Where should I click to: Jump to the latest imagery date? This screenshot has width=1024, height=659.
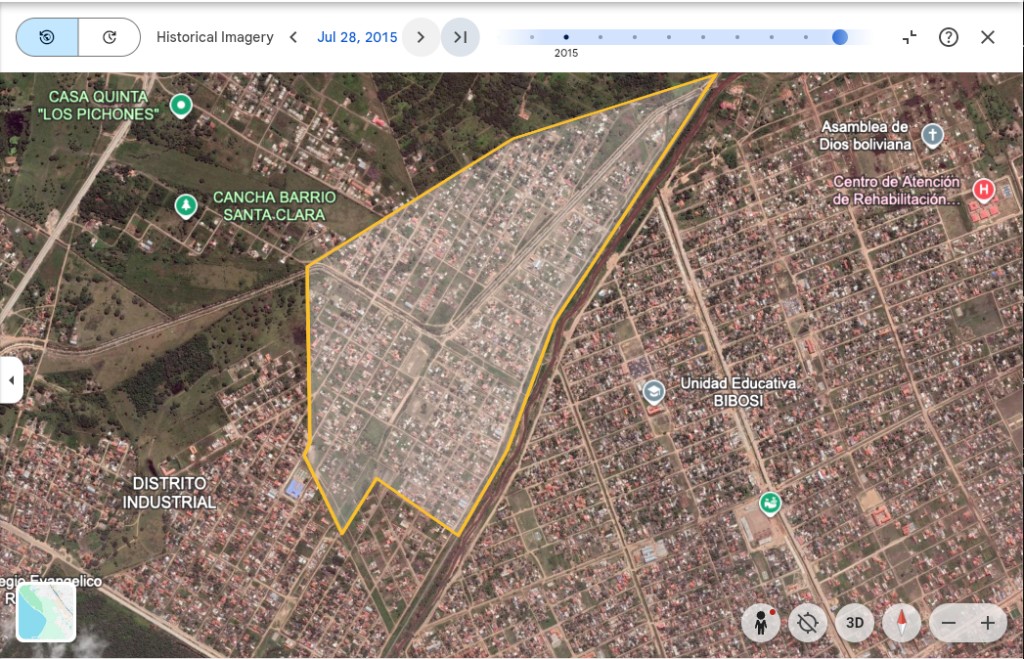click(x=460, y=37)
